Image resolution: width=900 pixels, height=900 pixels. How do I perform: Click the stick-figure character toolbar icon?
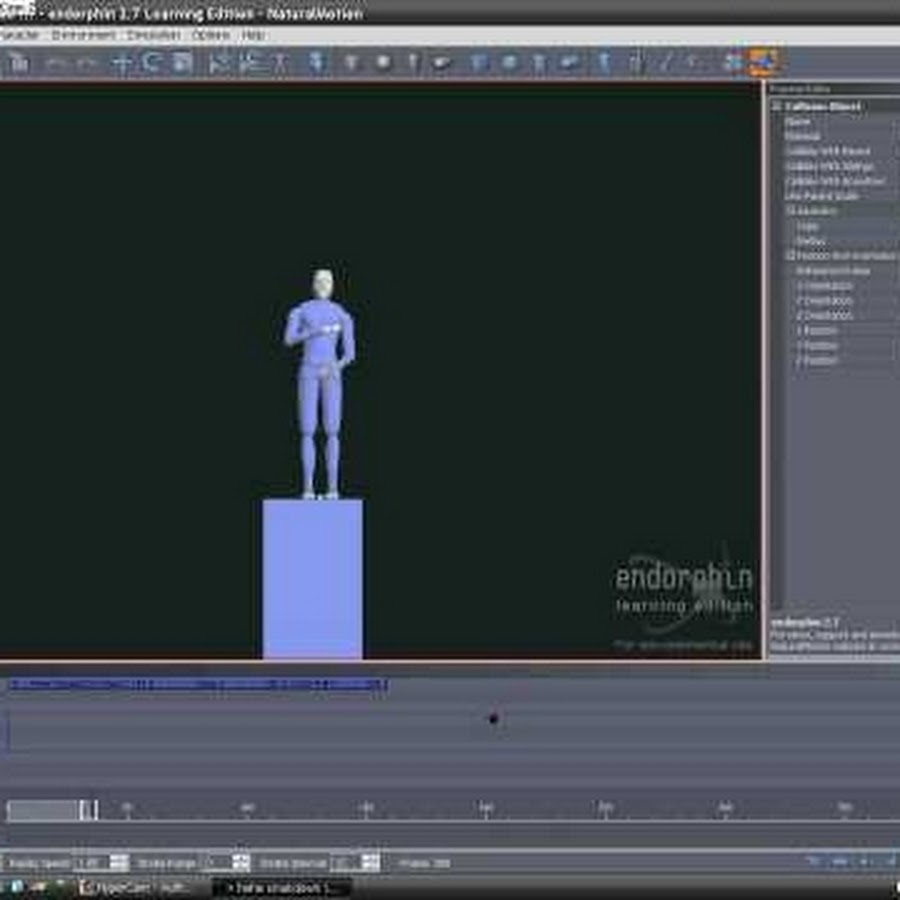[280, 62]
